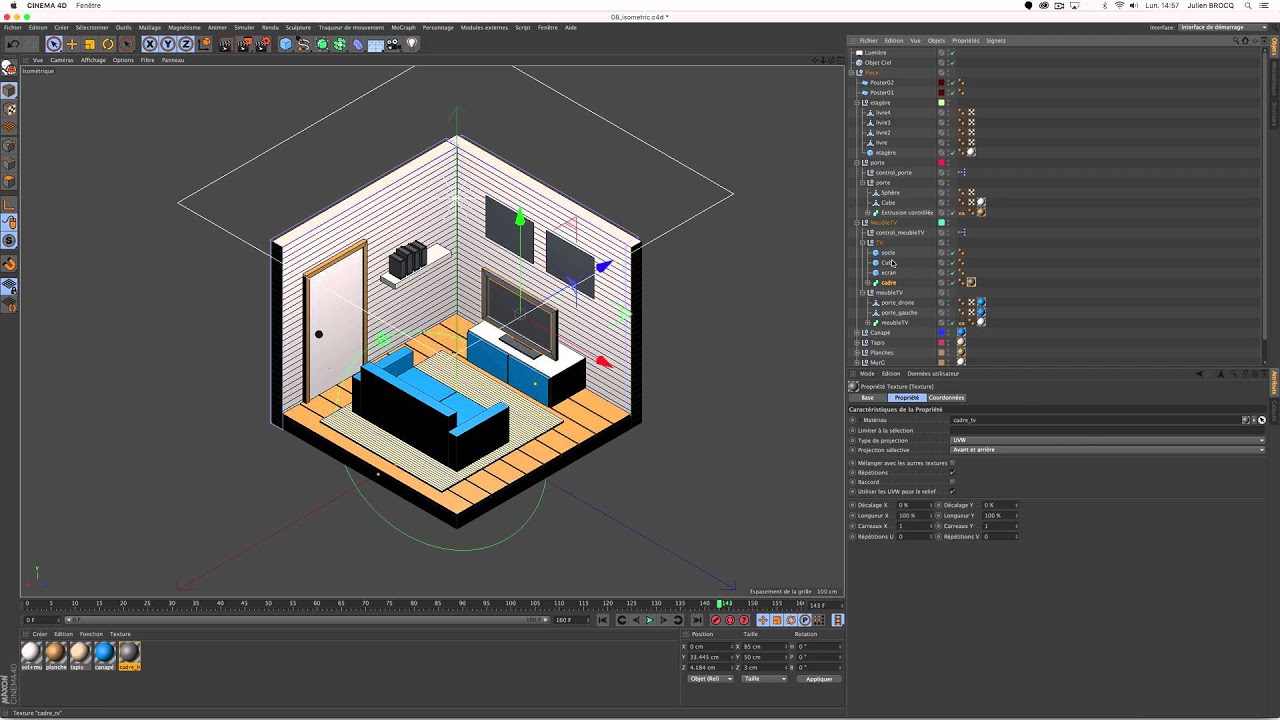1280x720 pixels.
Task: Open the Type de projection dropdown
Action: coord(1107,440)
